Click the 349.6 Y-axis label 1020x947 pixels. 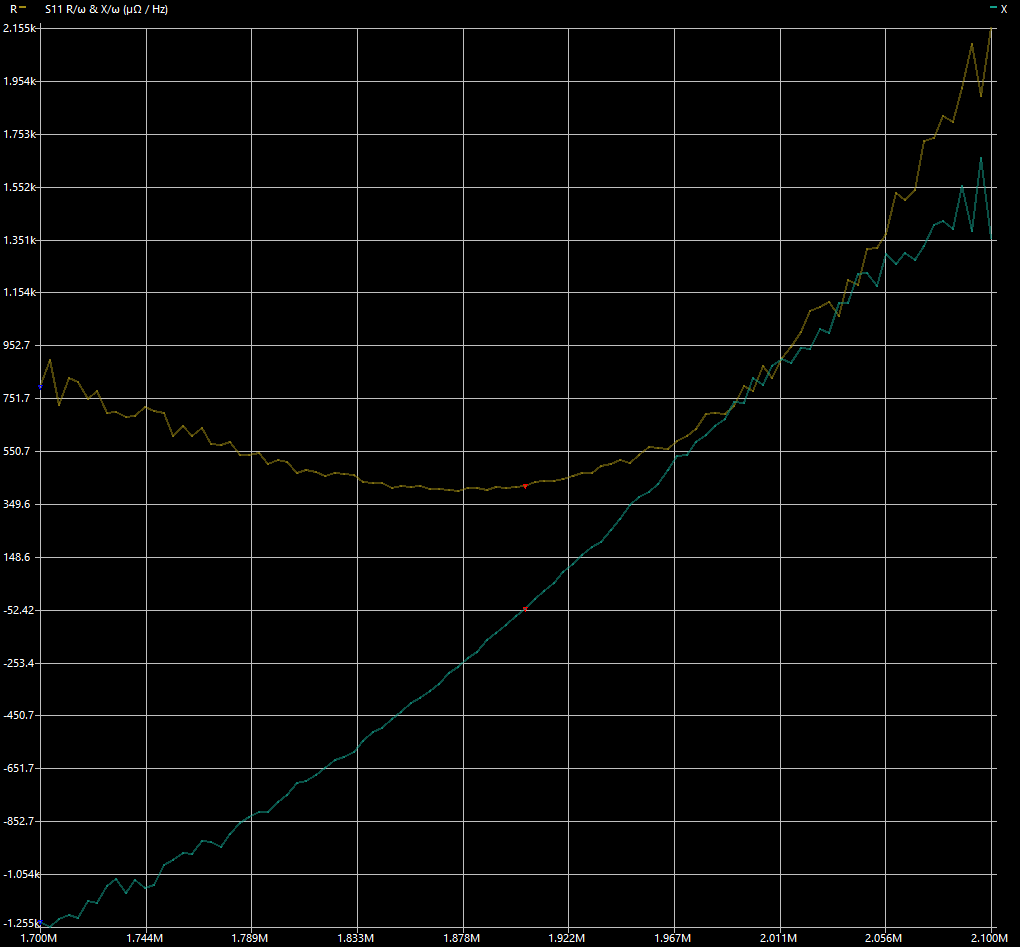20,504
